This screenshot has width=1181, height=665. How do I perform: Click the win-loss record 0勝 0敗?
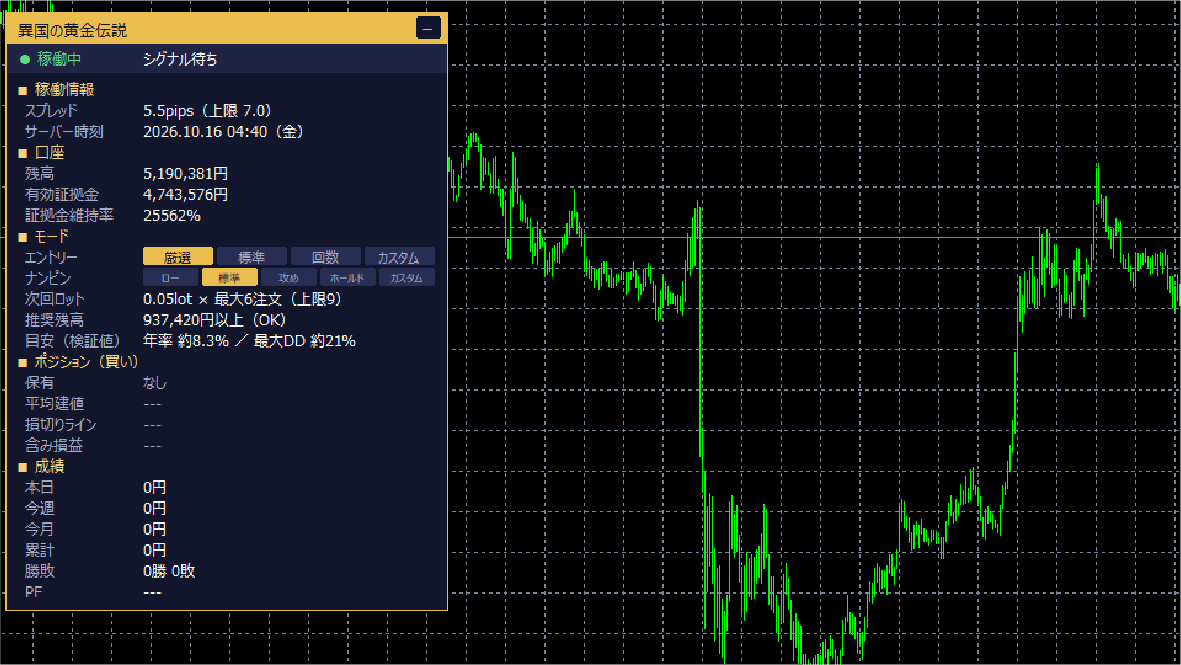pyautogui.click(x=169, y=572)
